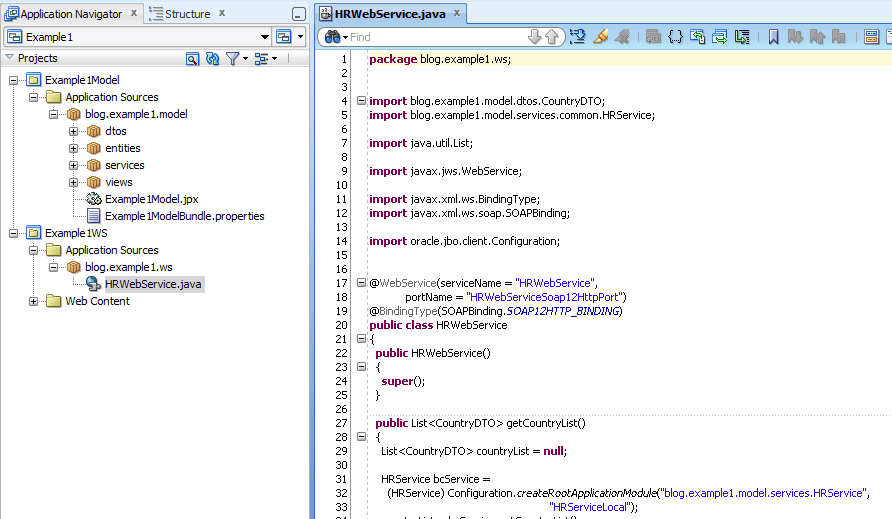Viewport: 892px width, 519px height.
Task: Click the green-arrow copy-windows toolbar icon
Action: (697, 37)
